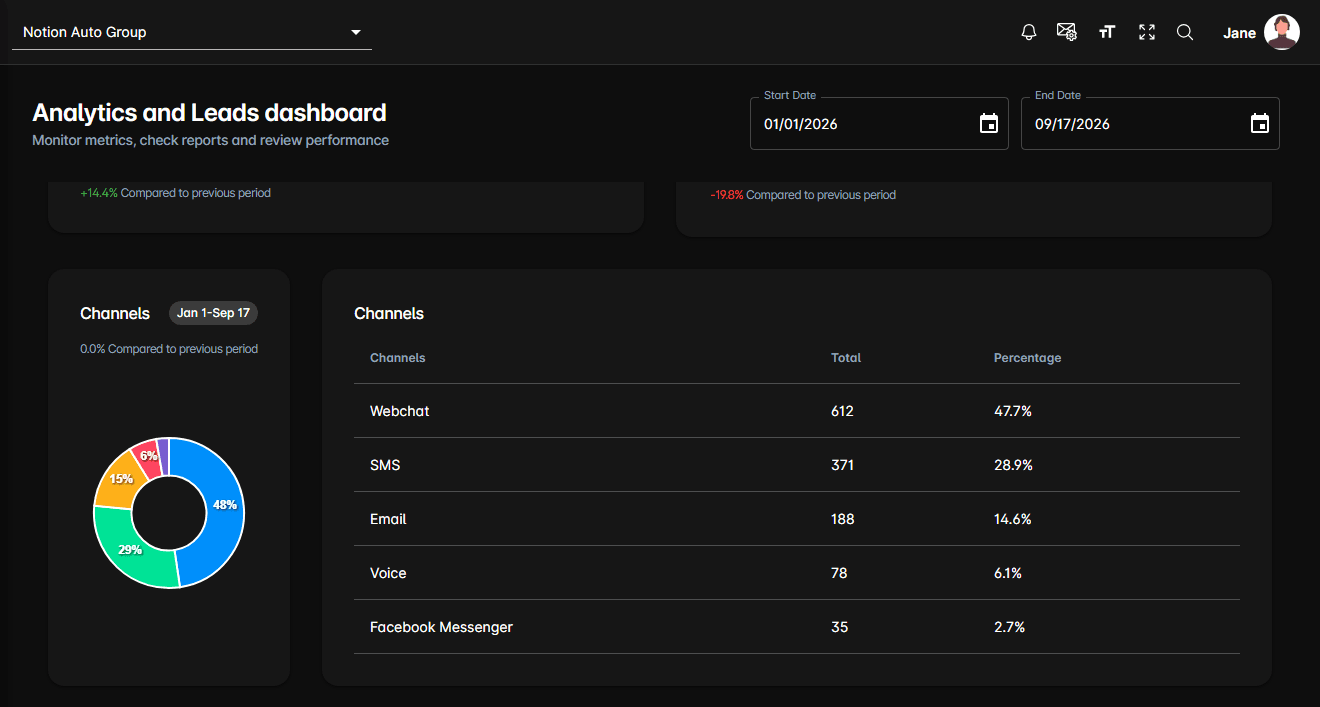Viewport: 1320px width, 707px height.
Task: Expand the Notion Auto Group dropdown
Action: pyautogui.click(x=192, y=32)
